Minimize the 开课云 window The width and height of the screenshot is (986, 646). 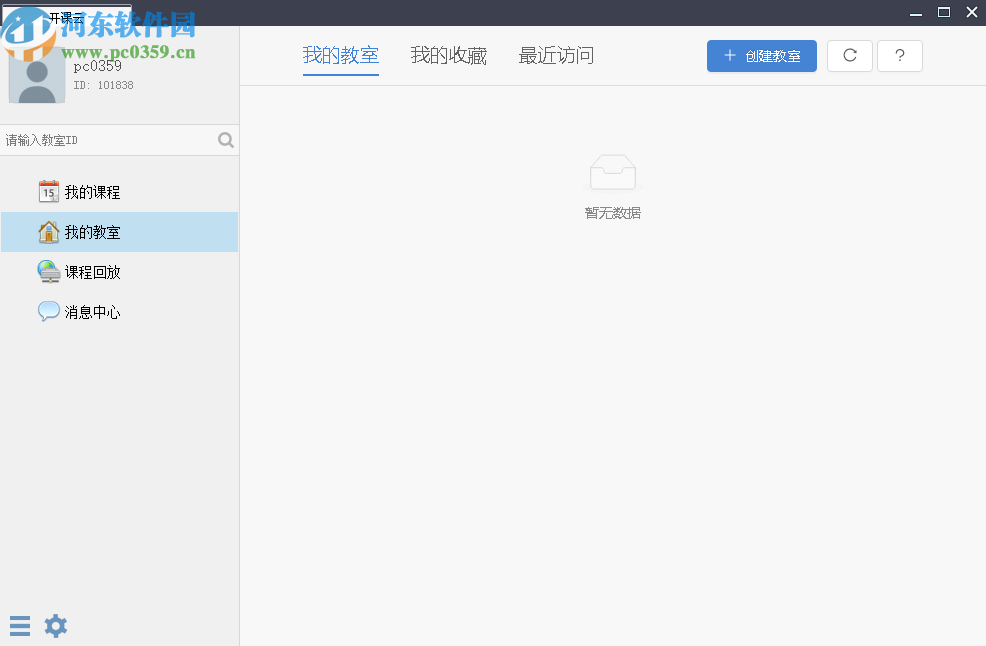click(915, 12)
